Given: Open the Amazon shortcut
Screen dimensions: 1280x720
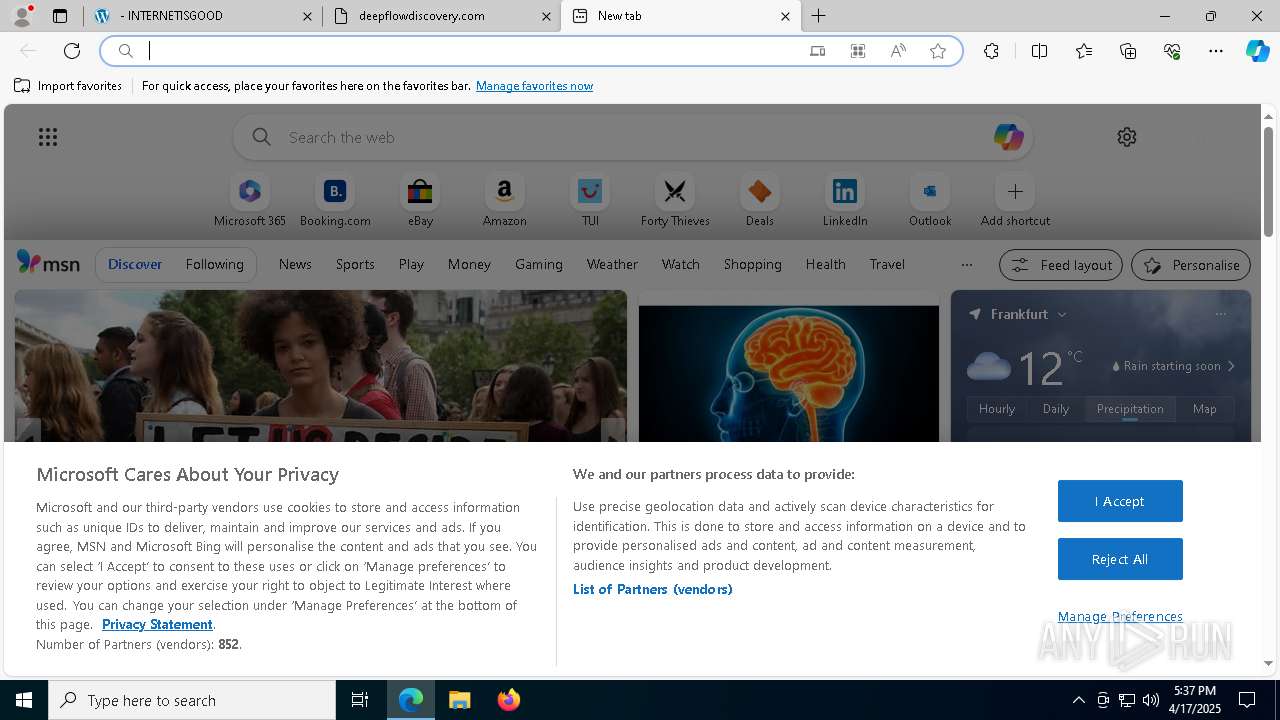Looking at the screenshot, I should click(504, 201).
